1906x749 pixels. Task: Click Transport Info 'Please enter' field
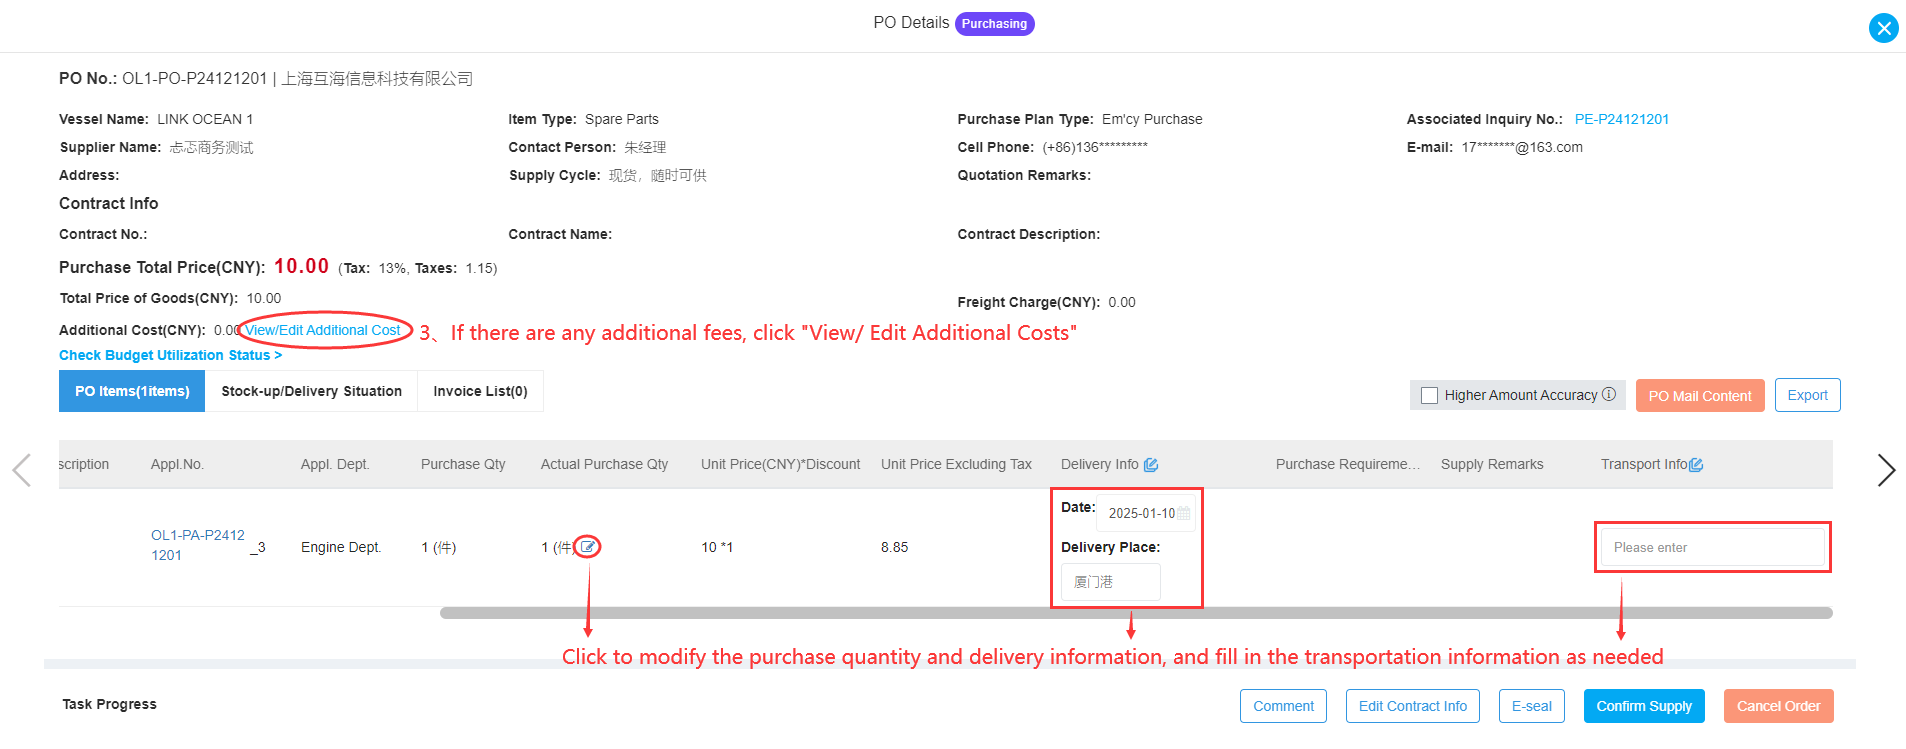point(1712,547)
